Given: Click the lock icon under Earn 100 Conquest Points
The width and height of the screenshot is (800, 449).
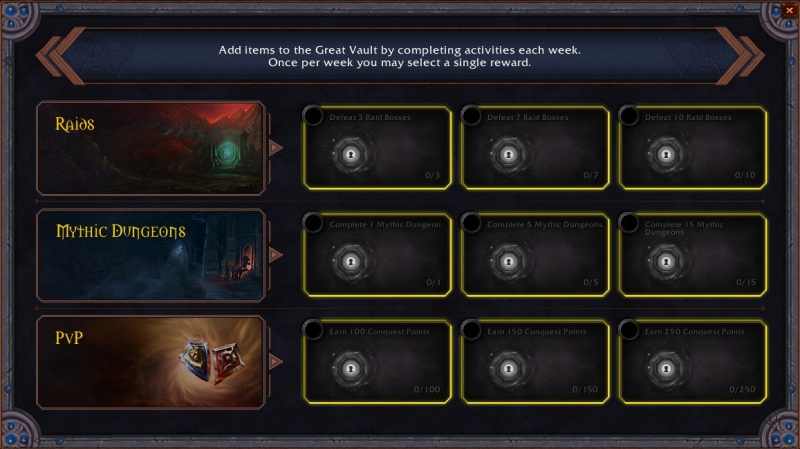Looking at the screenshot, I should point(351,368).
